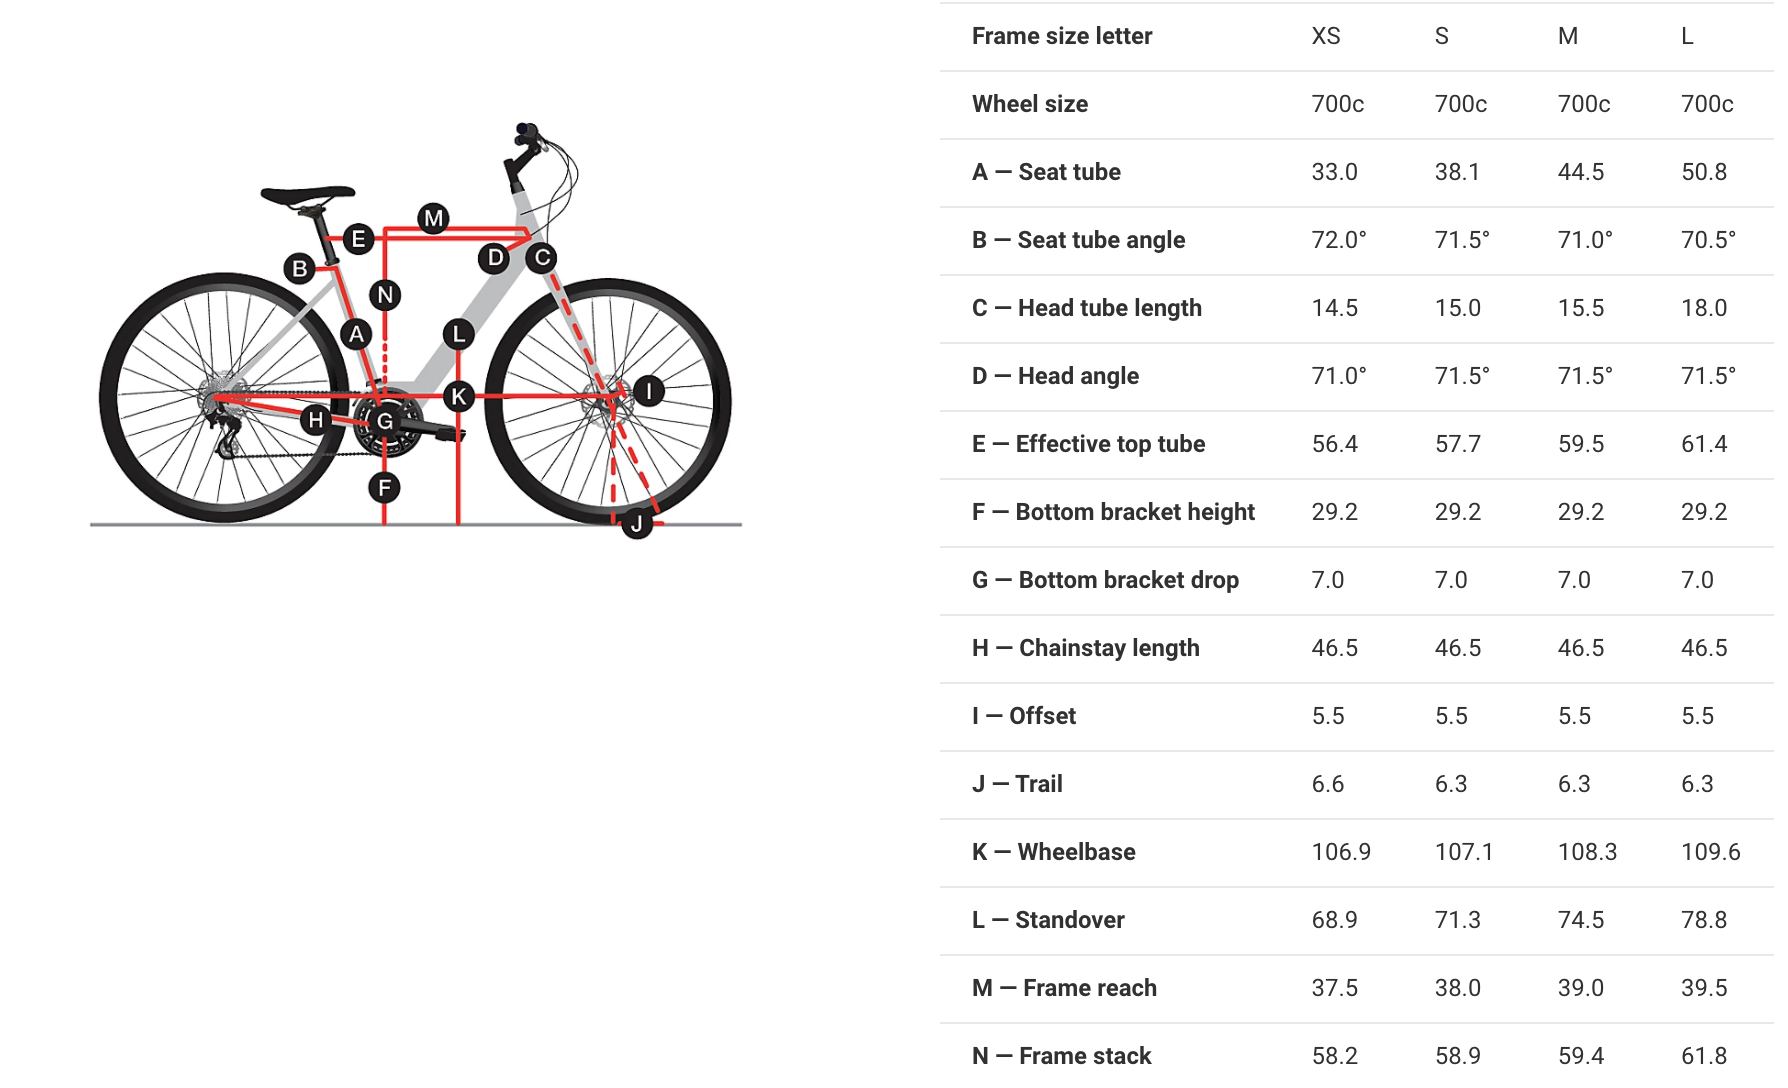Click the E marker below the saddle
Viewport: 1788px width, 1088px height.
358,239
